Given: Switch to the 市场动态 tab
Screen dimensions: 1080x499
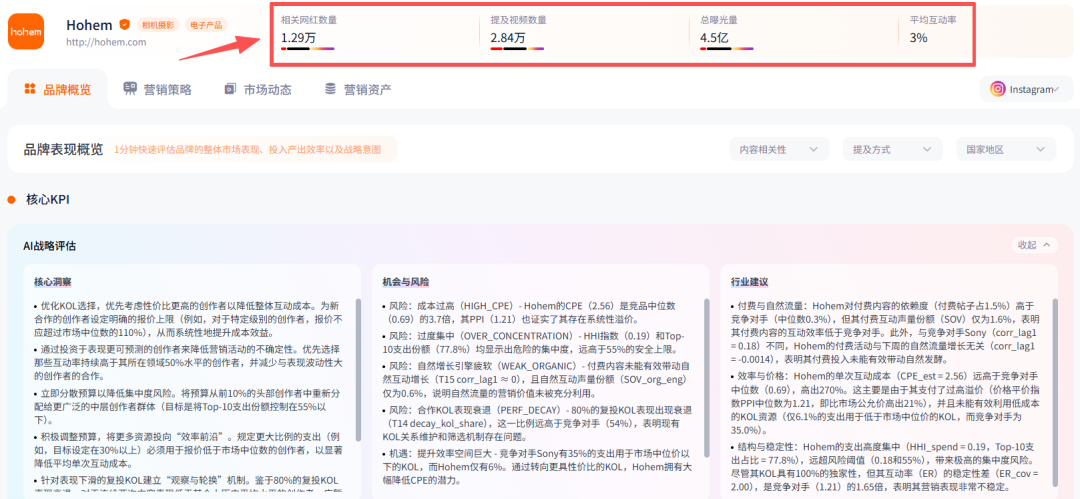Looking at the screenshot, I should (258, 89).
